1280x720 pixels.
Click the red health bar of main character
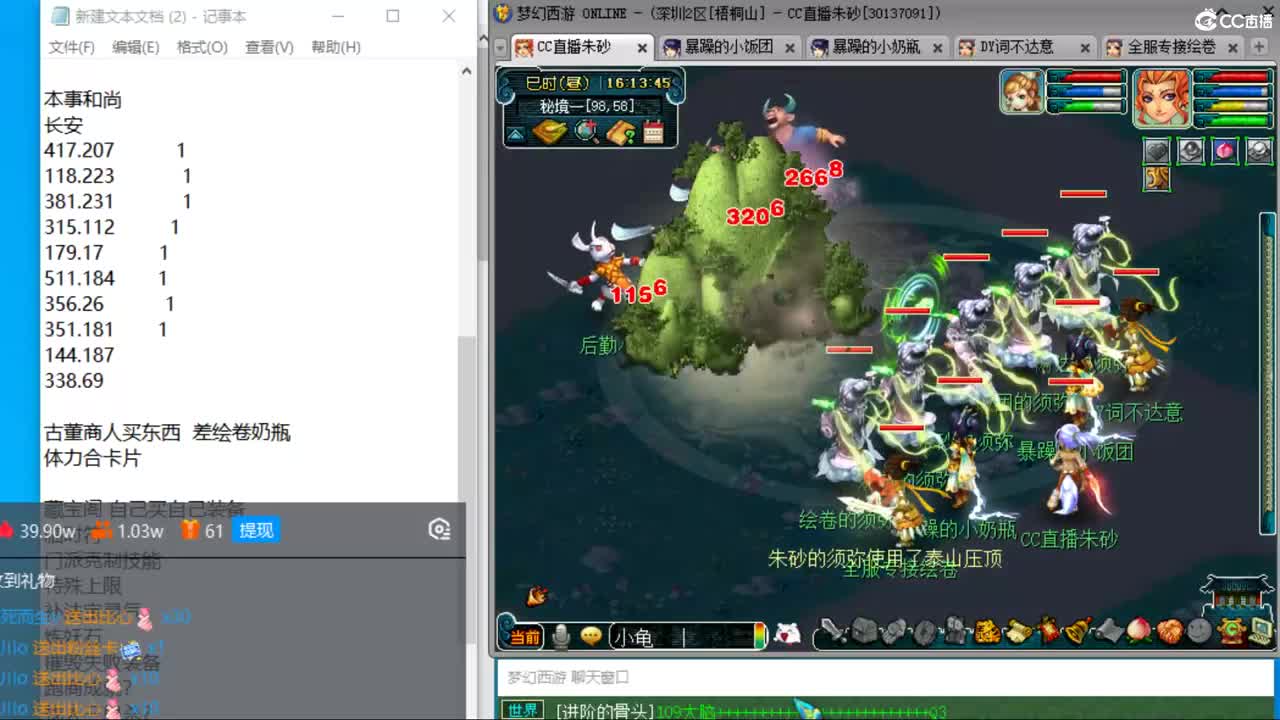(1233, 77)
